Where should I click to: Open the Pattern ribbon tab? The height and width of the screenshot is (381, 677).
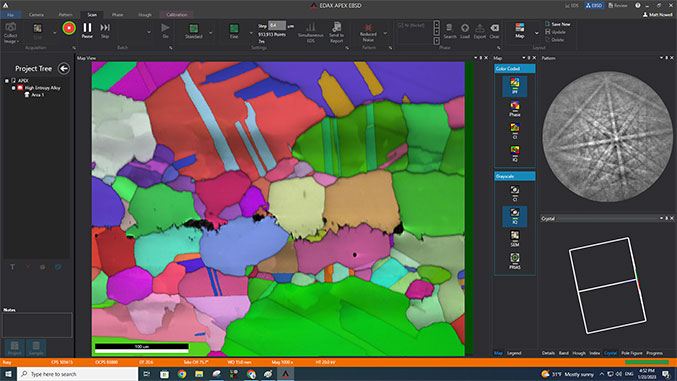pos(65,15)
